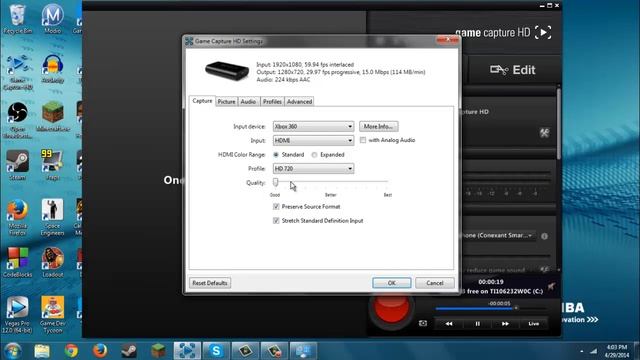Switch to the Picture tab
The image size is (640, 360).
226,102
